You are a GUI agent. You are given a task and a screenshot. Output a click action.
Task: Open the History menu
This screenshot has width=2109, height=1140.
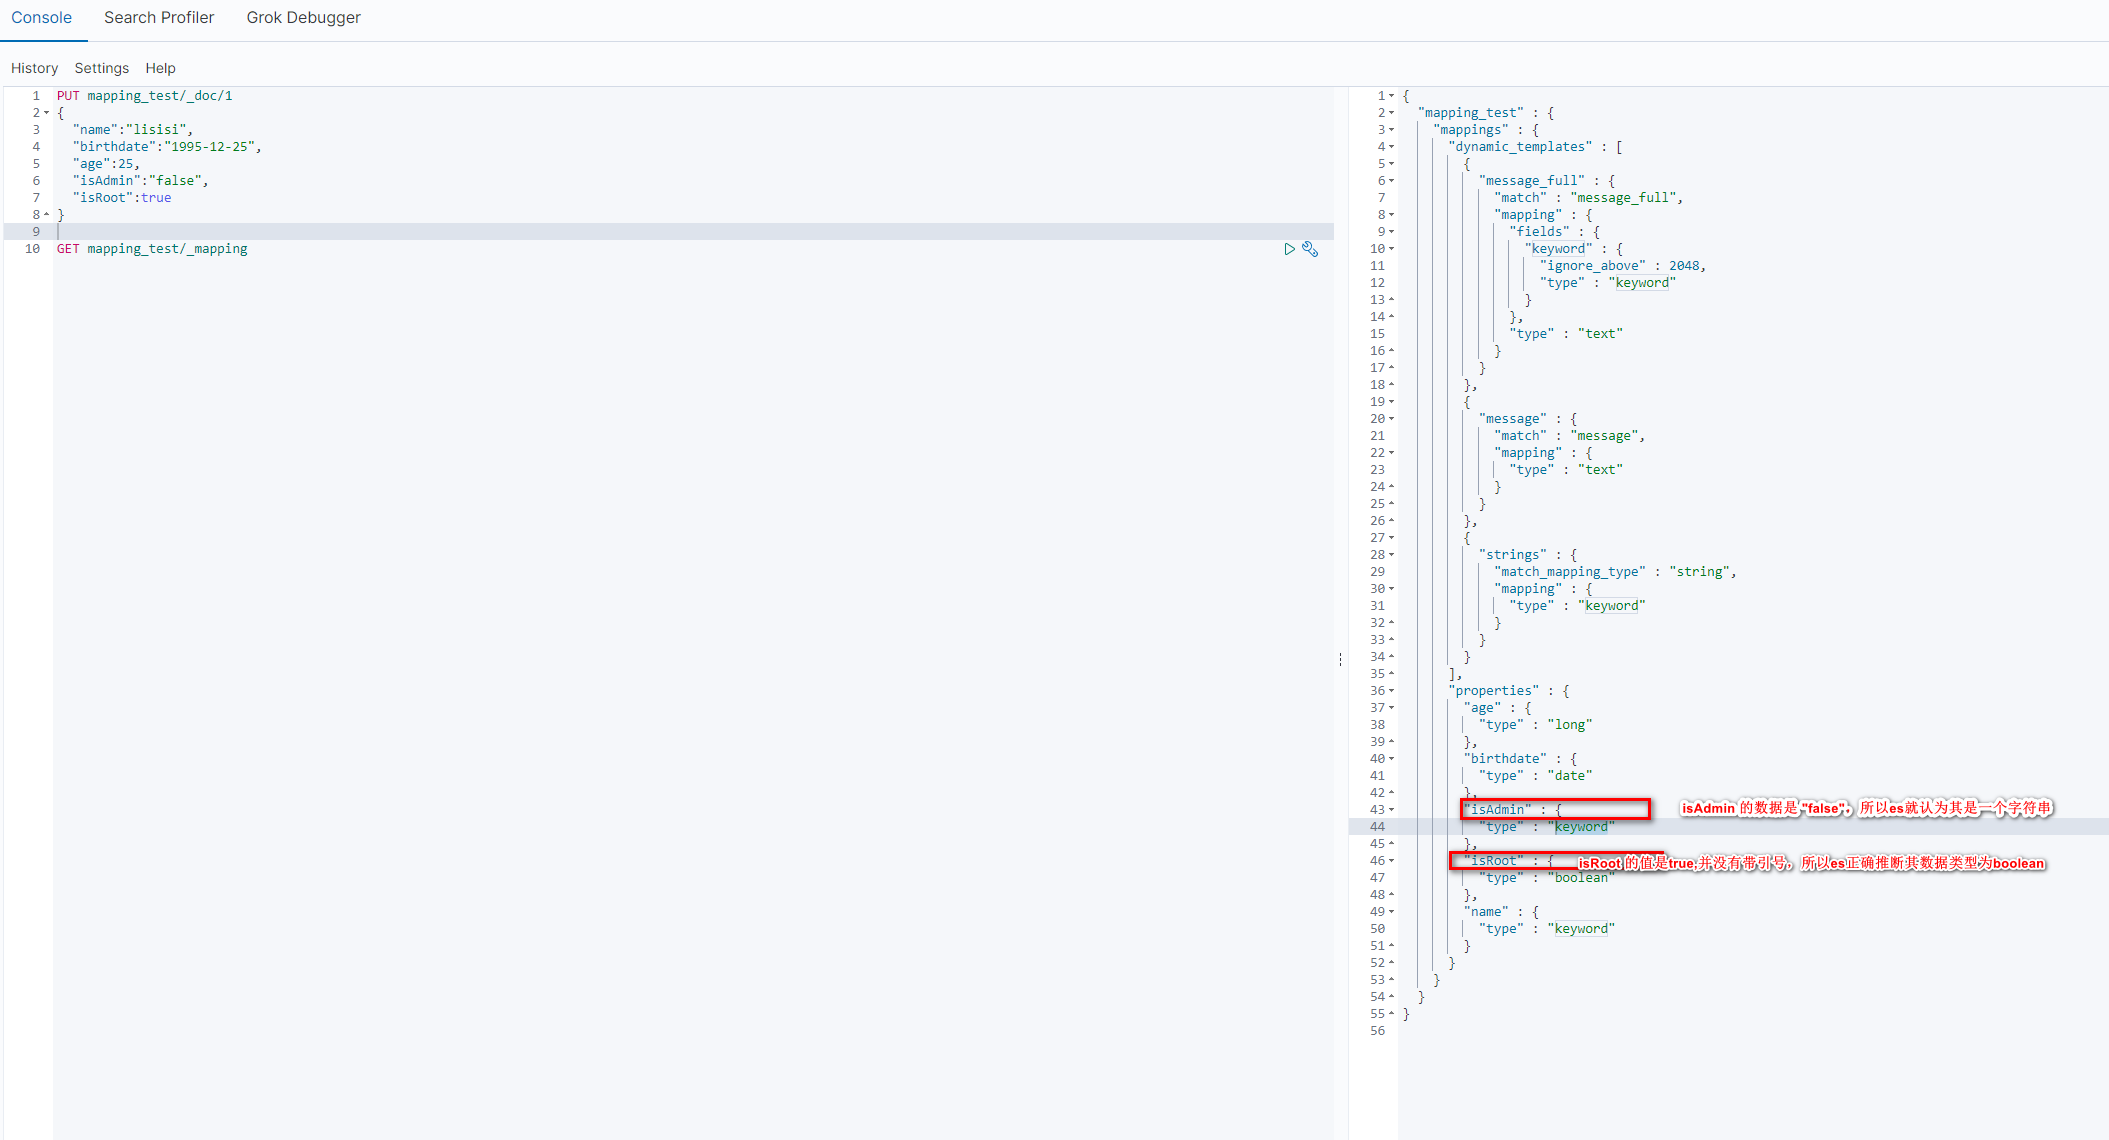pos(34,68)
